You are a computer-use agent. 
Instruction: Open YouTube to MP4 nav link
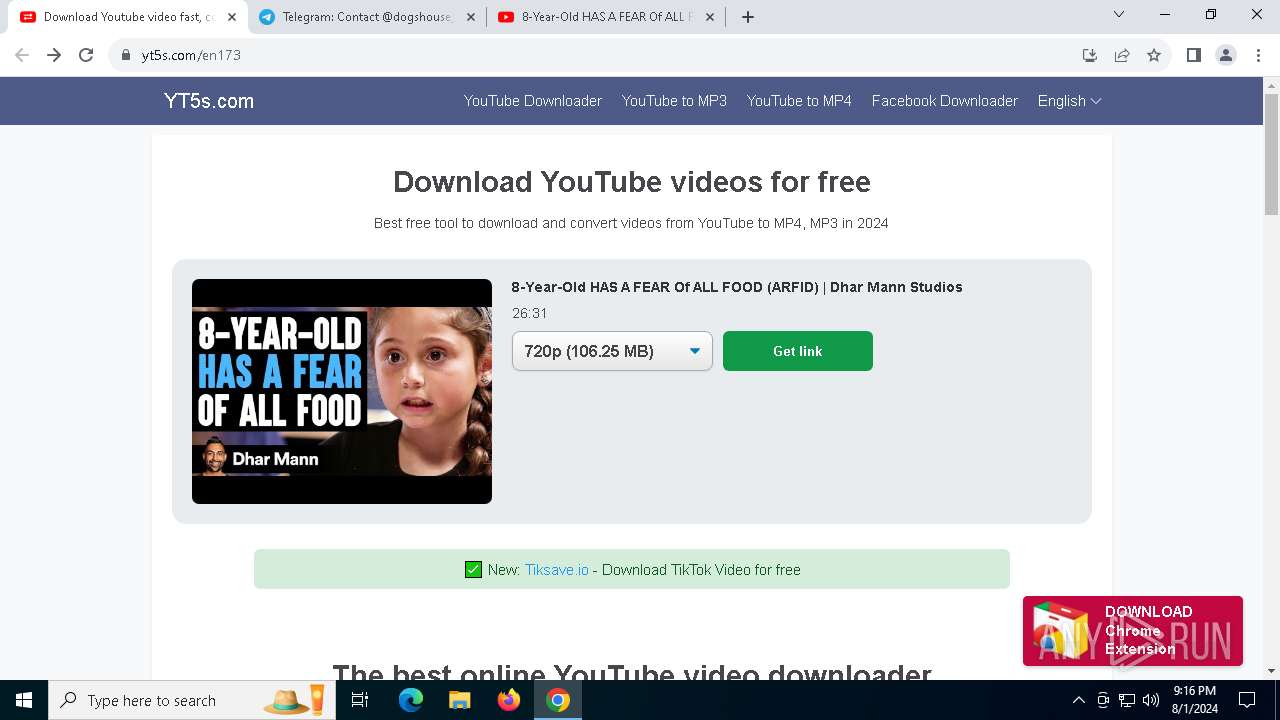pos(799,101)
